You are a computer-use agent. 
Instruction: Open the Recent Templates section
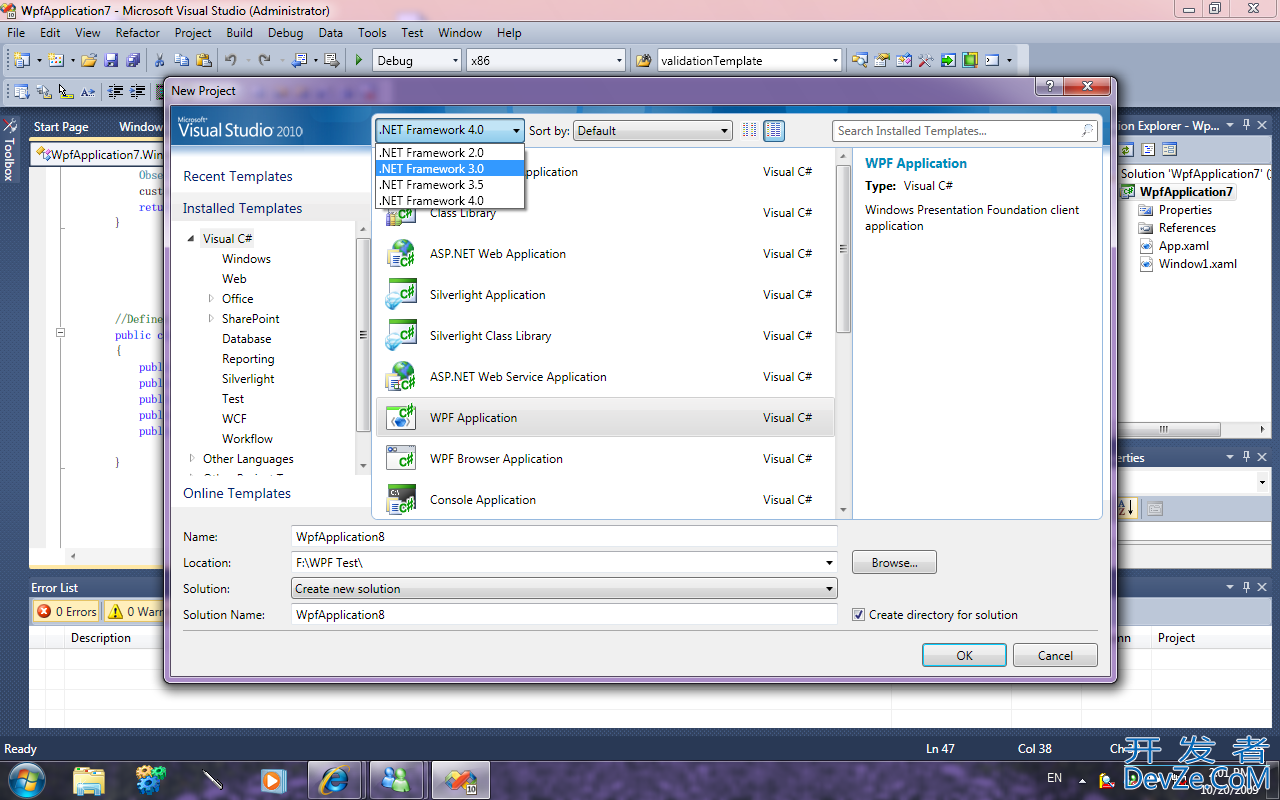point(238,176)
